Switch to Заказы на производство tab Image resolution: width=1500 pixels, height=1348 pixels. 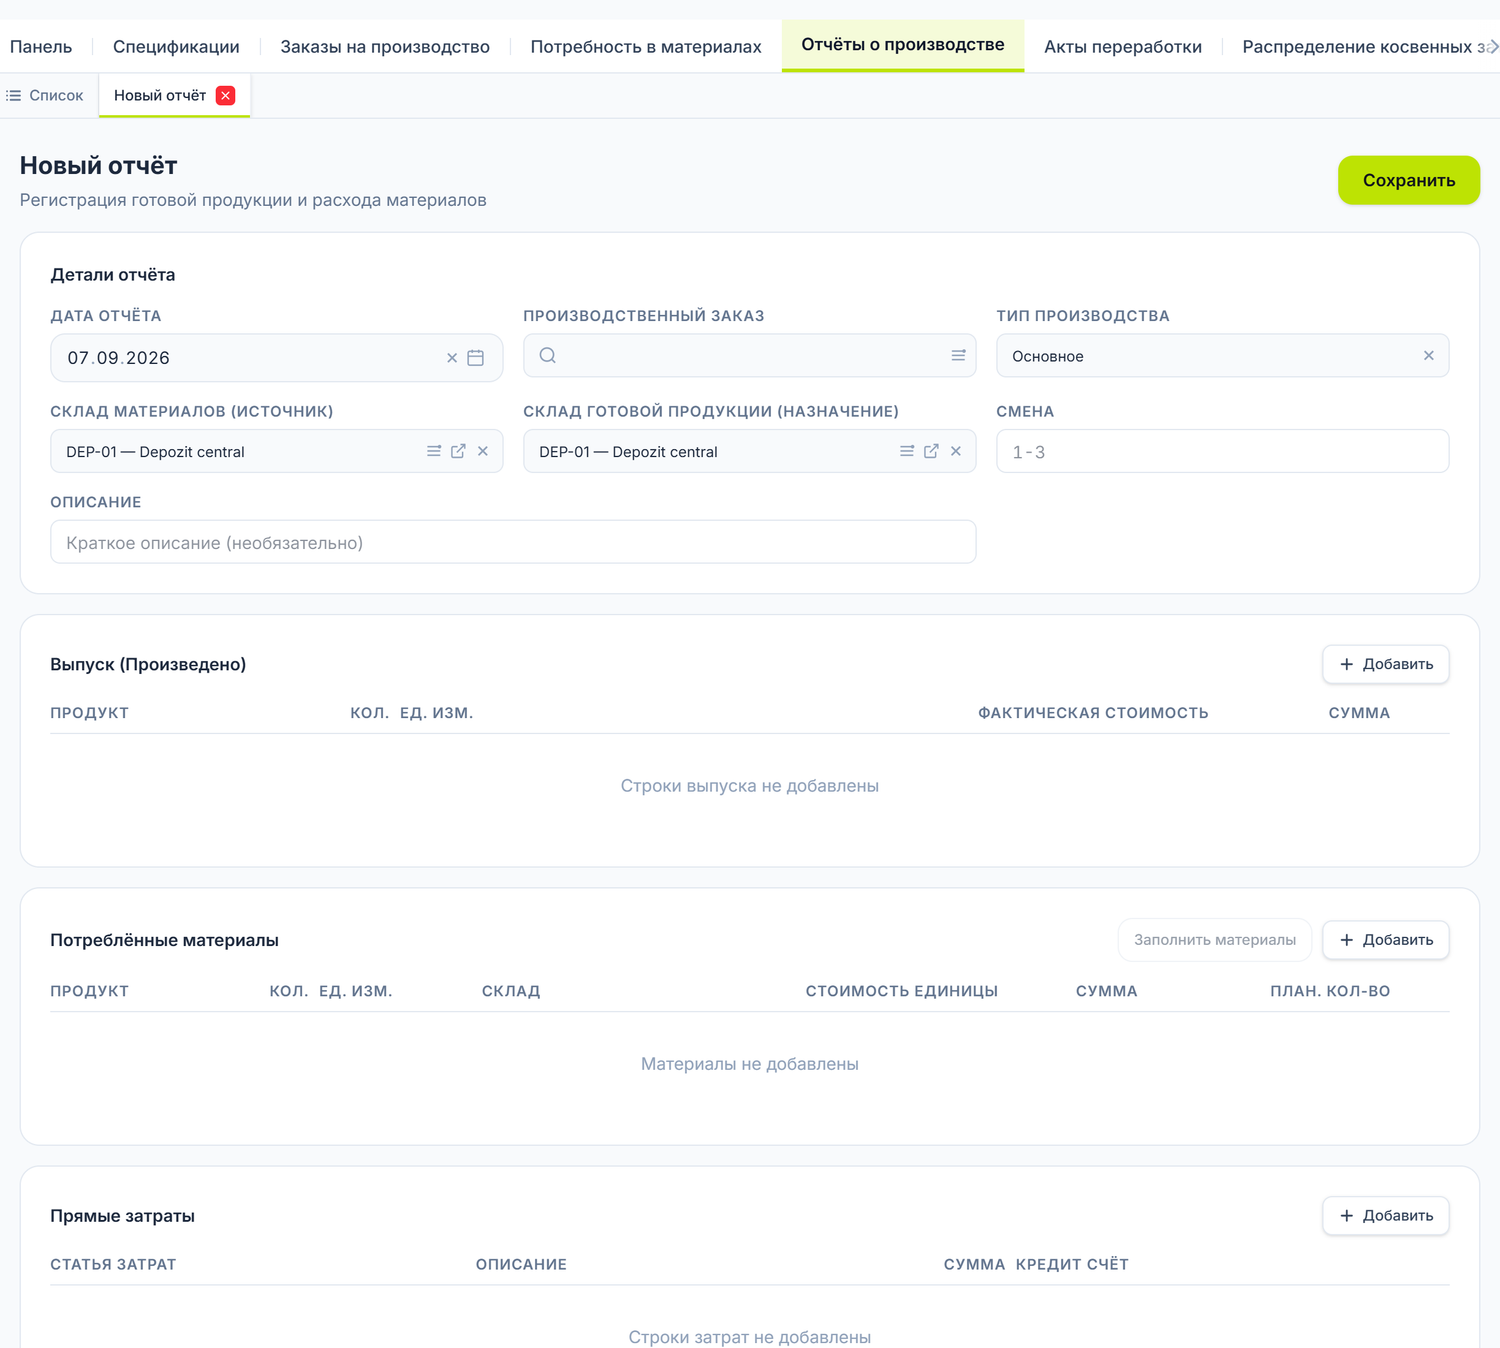[385, 47]
